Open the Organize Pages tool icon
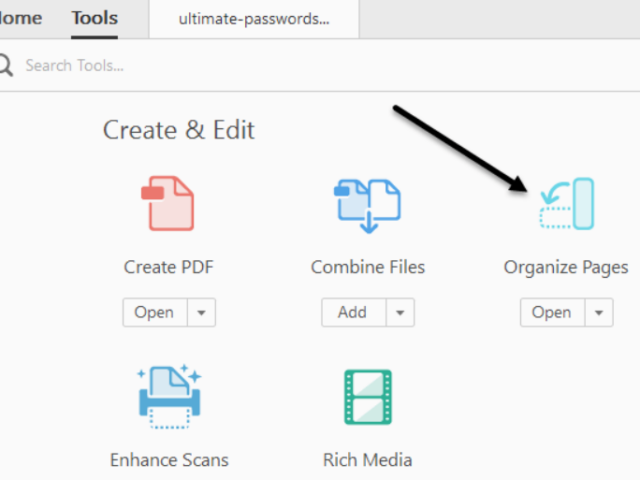Screen dimensions: 640x480 pos(566,204)
